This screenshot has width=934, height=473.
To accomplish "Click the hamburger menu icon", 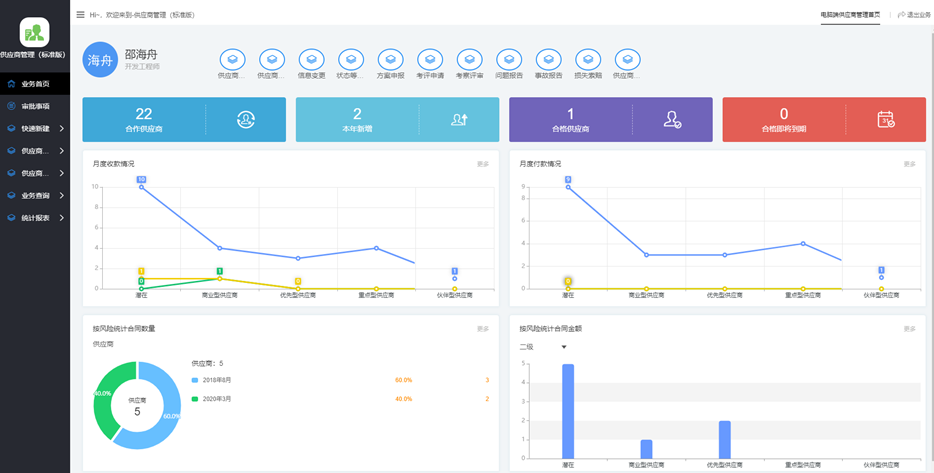I will [x=80, y=15].
